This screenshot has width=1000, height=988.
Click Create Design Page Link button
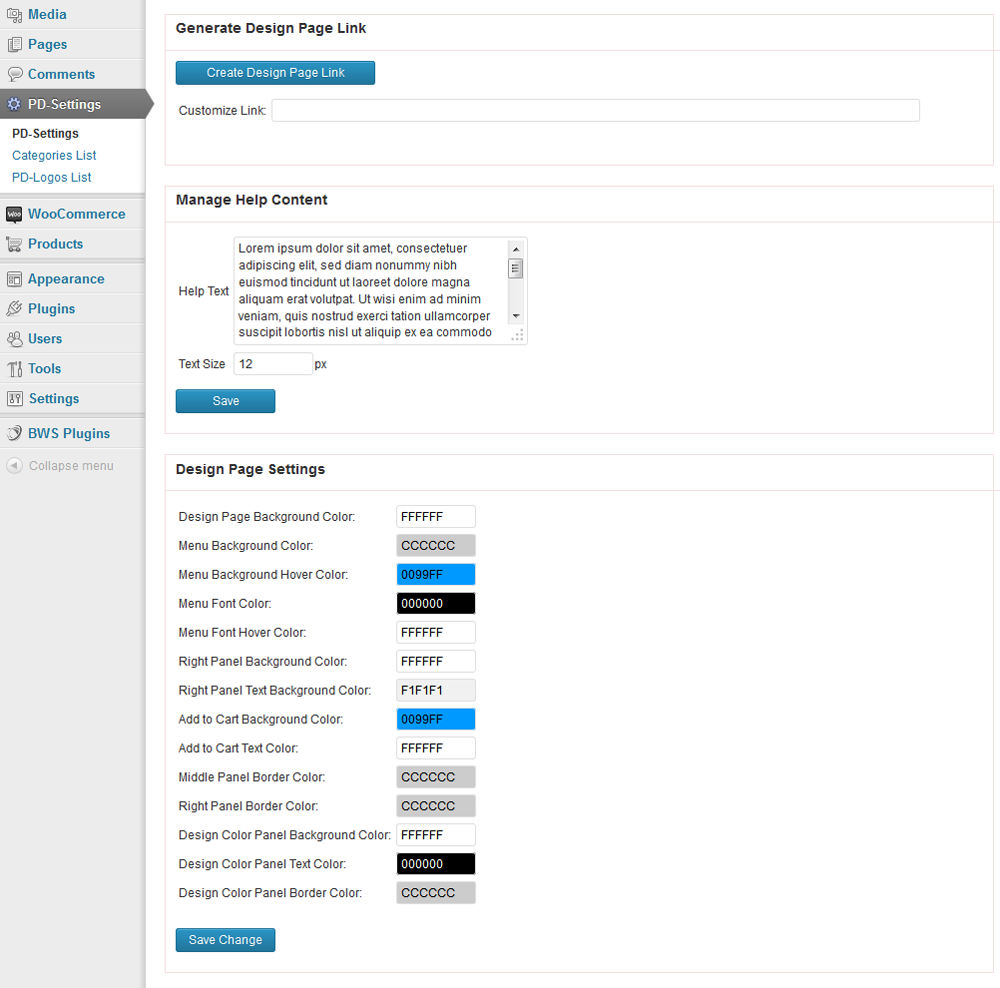pos(275,73)
